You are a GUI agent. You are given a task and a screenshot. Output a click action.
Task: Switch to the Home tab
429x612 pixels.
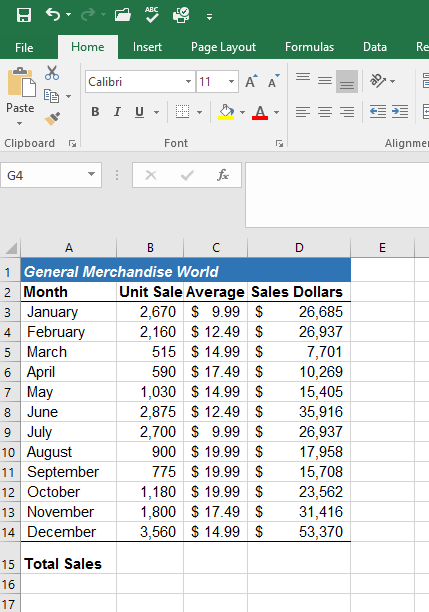click(x=88, y=47)
